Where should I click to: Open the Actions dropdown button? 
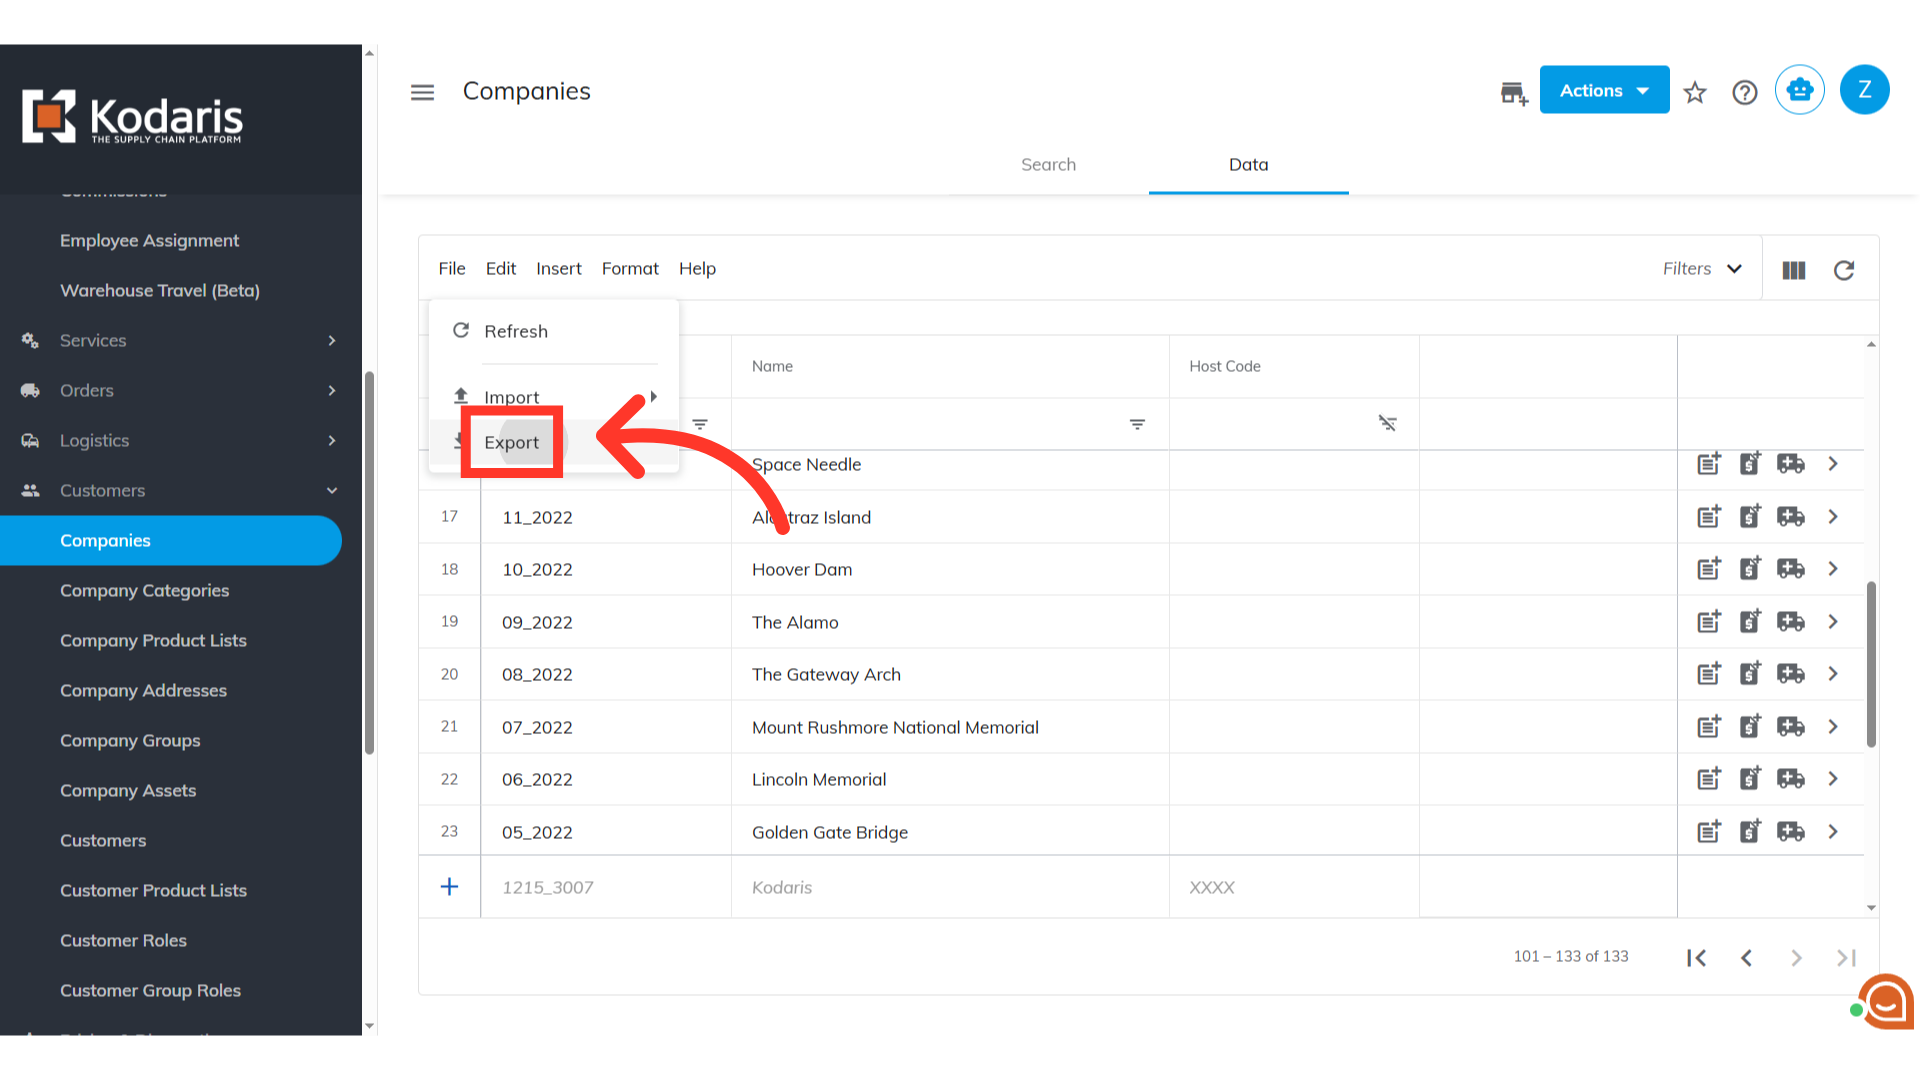pos(1604,90)
